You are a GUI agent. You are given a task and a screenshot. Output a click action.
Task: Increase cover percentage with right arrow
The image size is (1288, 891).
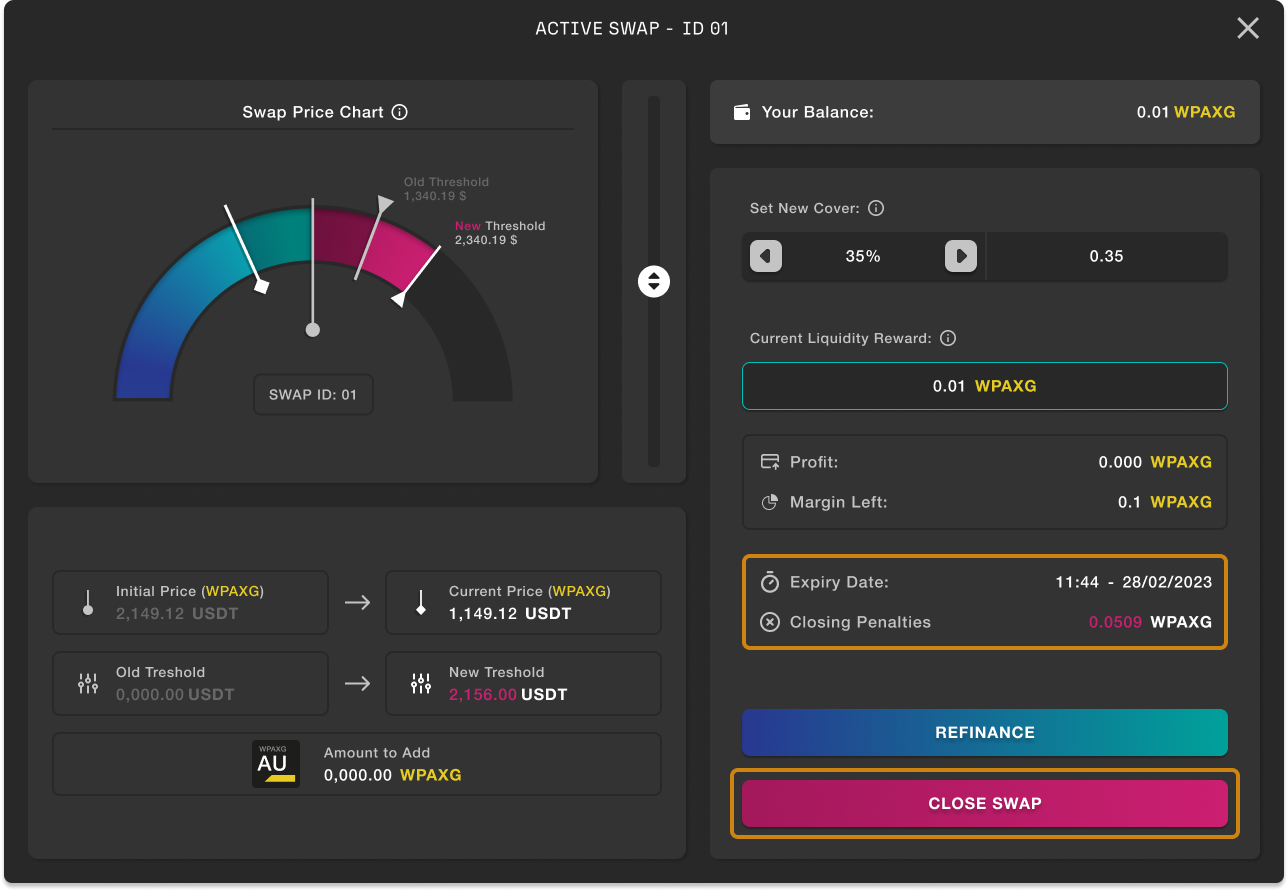coord(960,256)
